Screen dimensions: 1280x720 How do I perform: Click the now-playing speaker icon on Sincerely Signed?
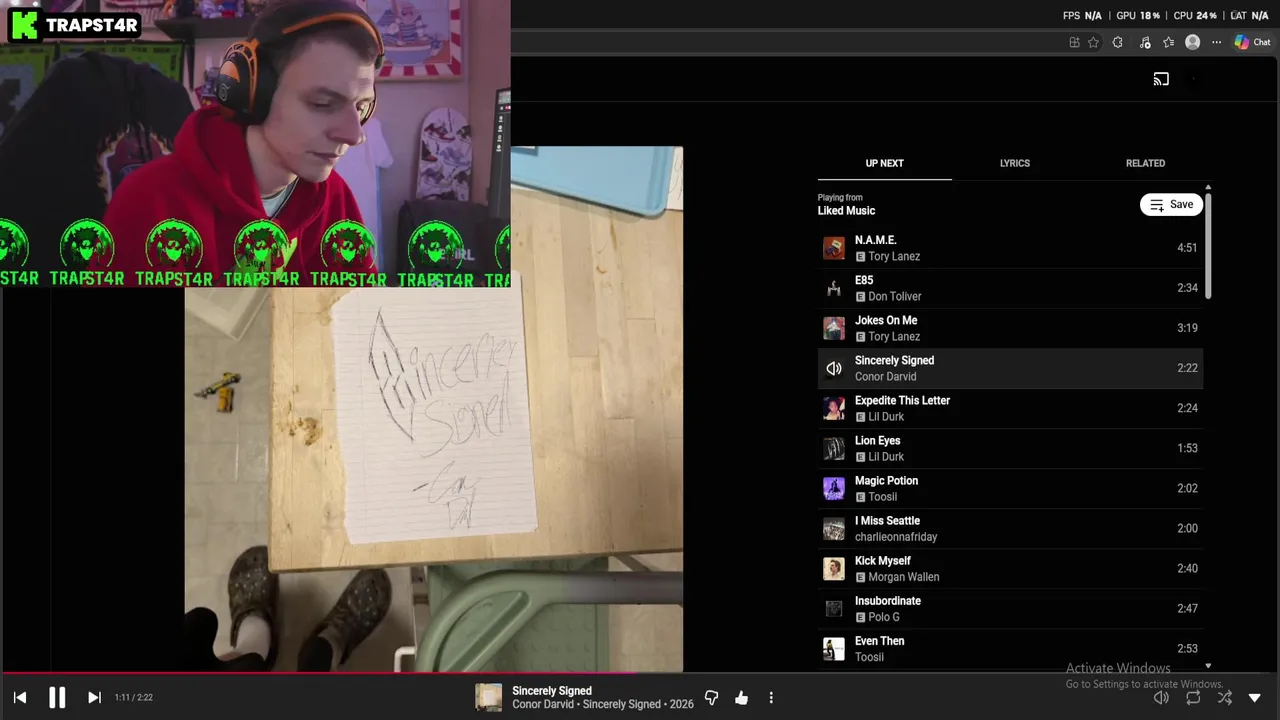point(834,368)
